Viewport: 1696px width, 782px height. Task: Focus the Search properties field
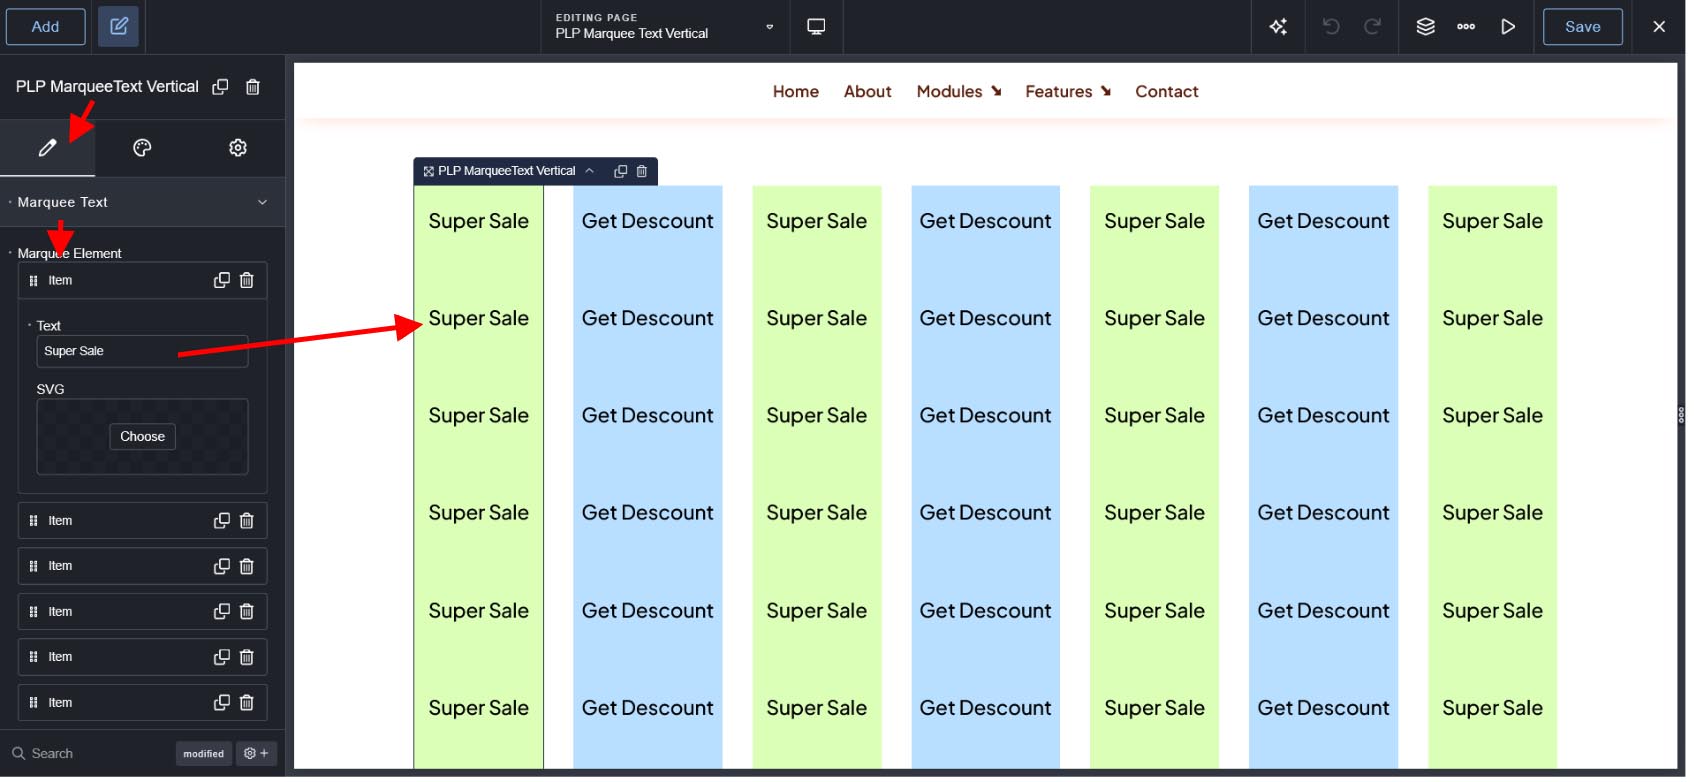point(90,754)
